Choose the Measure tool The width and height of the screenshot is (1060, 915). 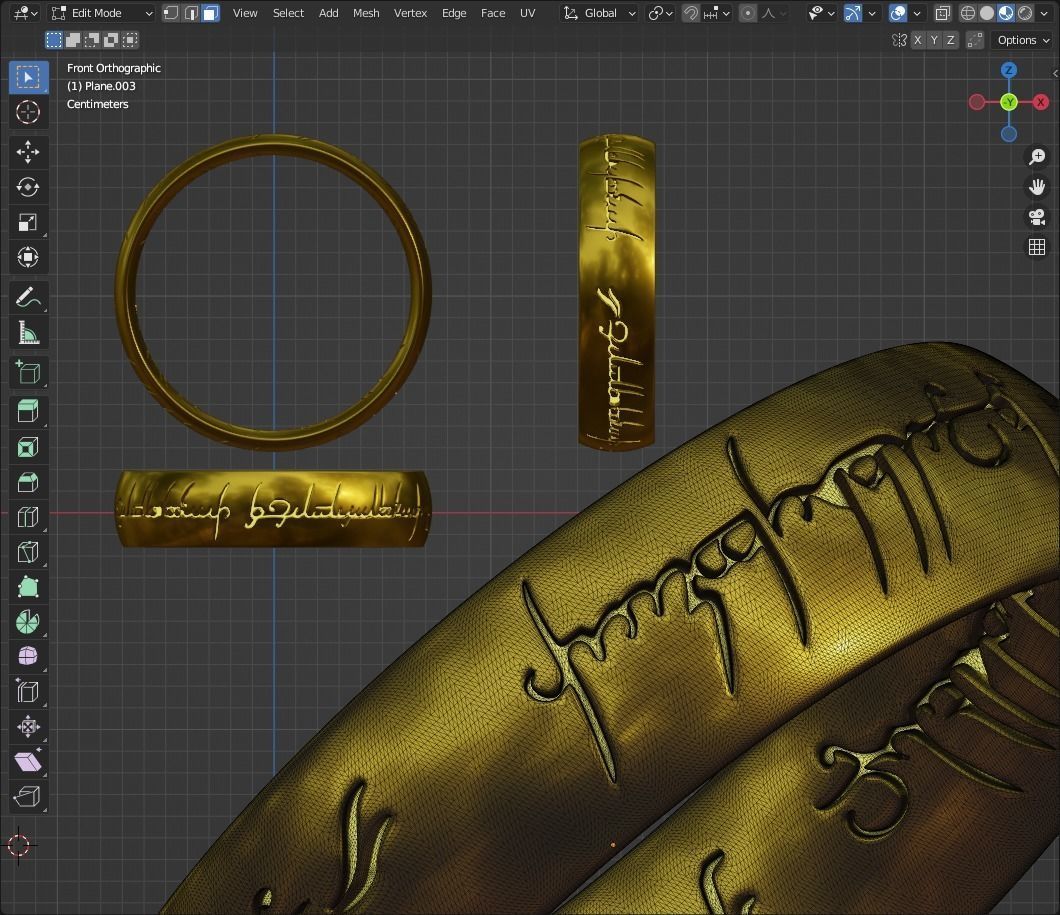click(28, 332)
